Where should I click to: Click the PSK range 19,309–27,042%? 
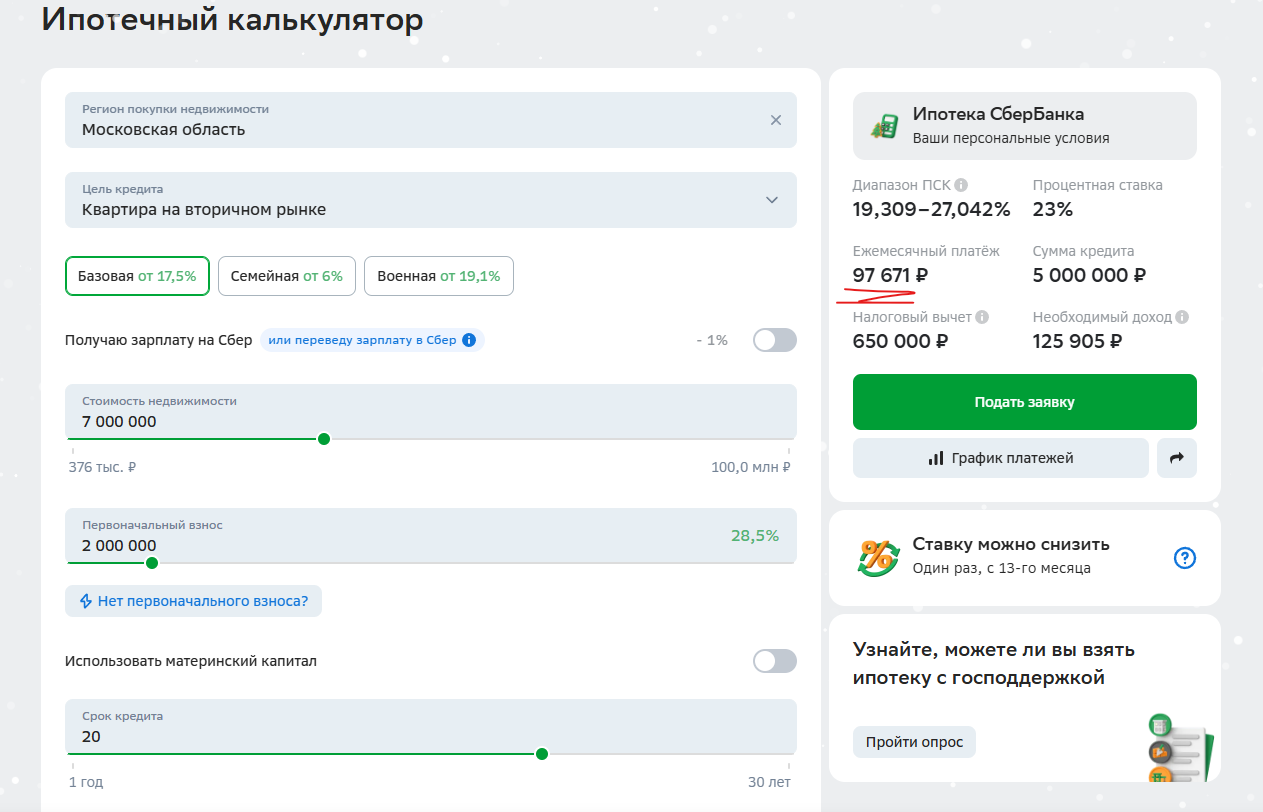tap(931, 209)
